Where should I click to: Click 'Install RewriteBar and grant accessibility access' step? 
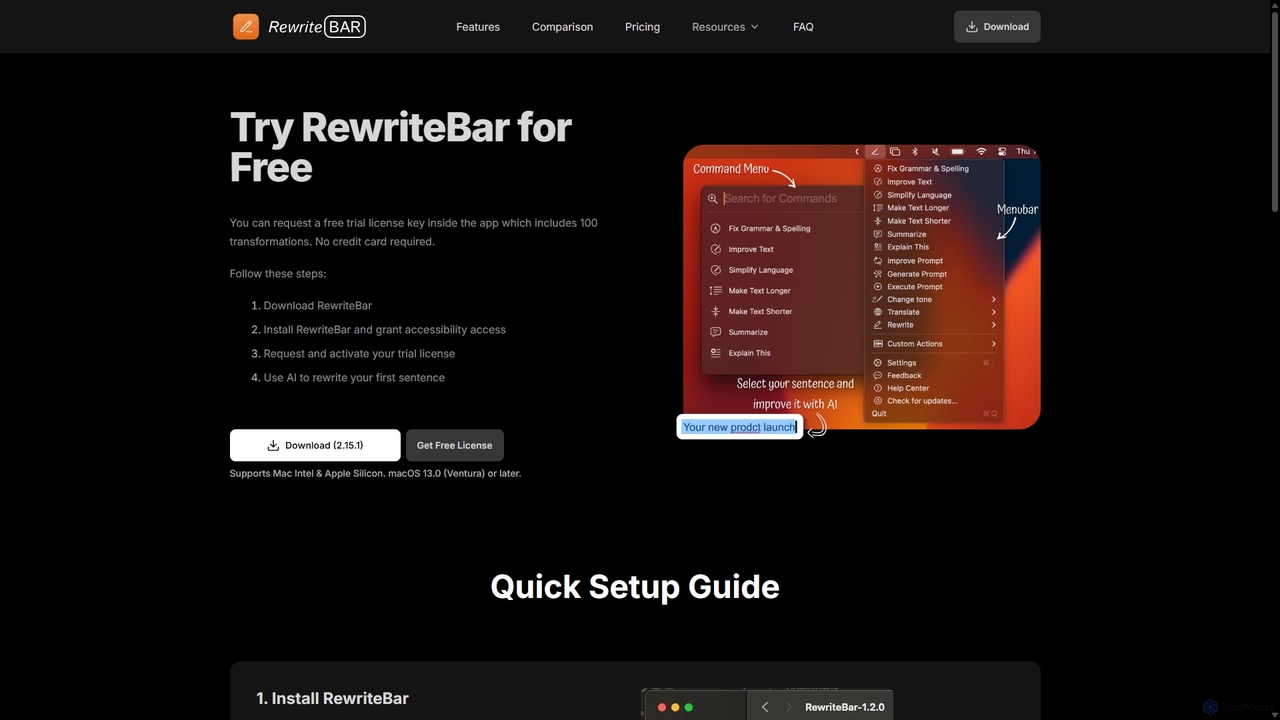point(385,330)
